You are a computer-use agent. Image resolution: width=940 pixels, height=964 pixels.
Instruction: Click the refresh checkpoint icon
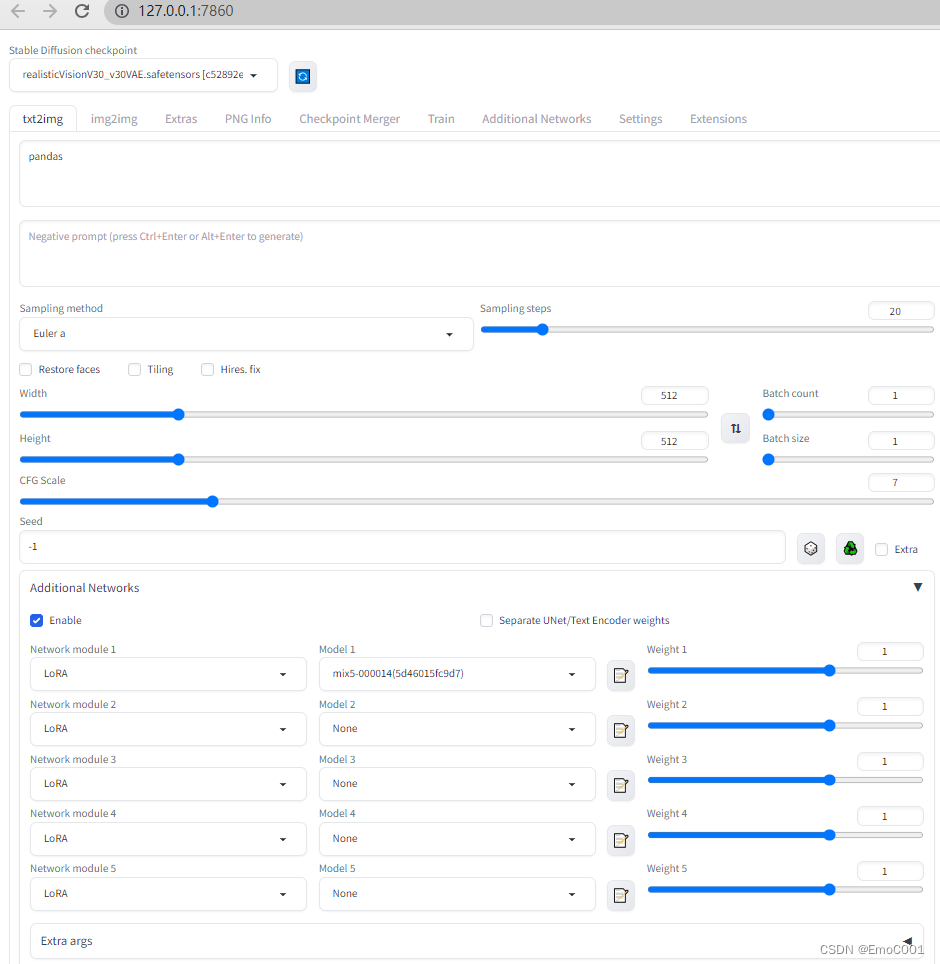coord(302,76)
